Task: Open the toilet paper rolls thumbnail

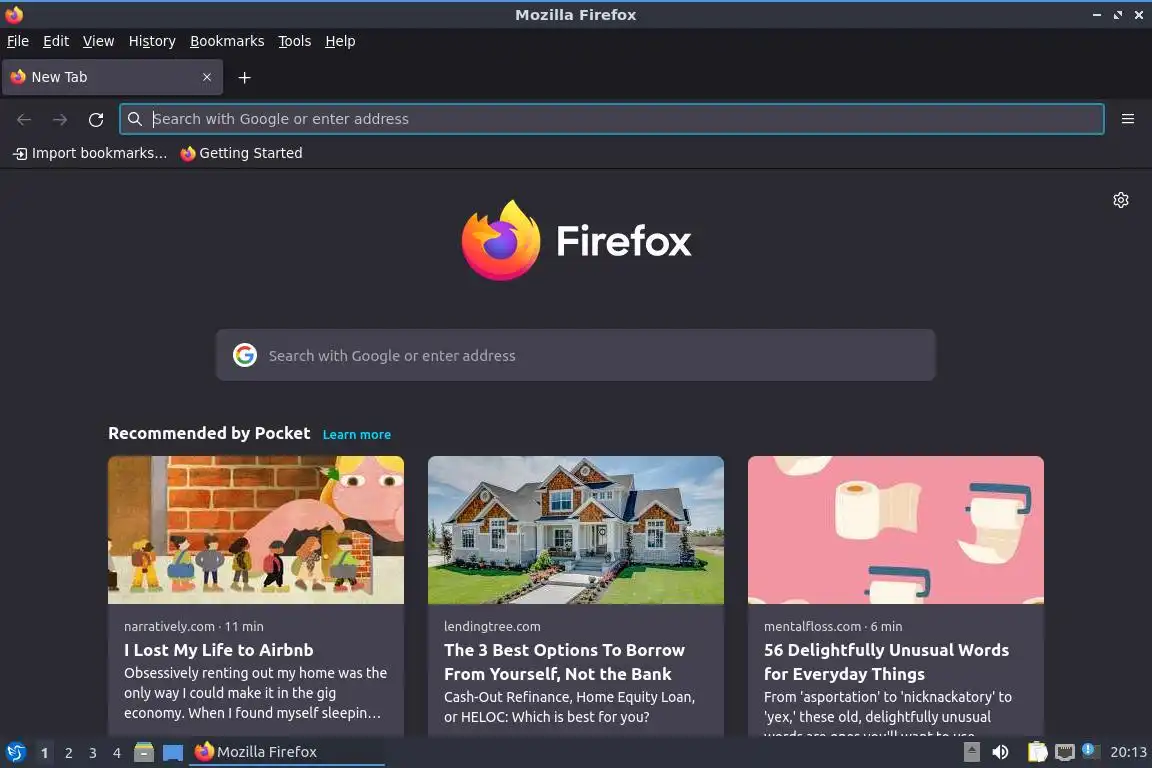Action: pyautogui.click(x=896, y=530)
